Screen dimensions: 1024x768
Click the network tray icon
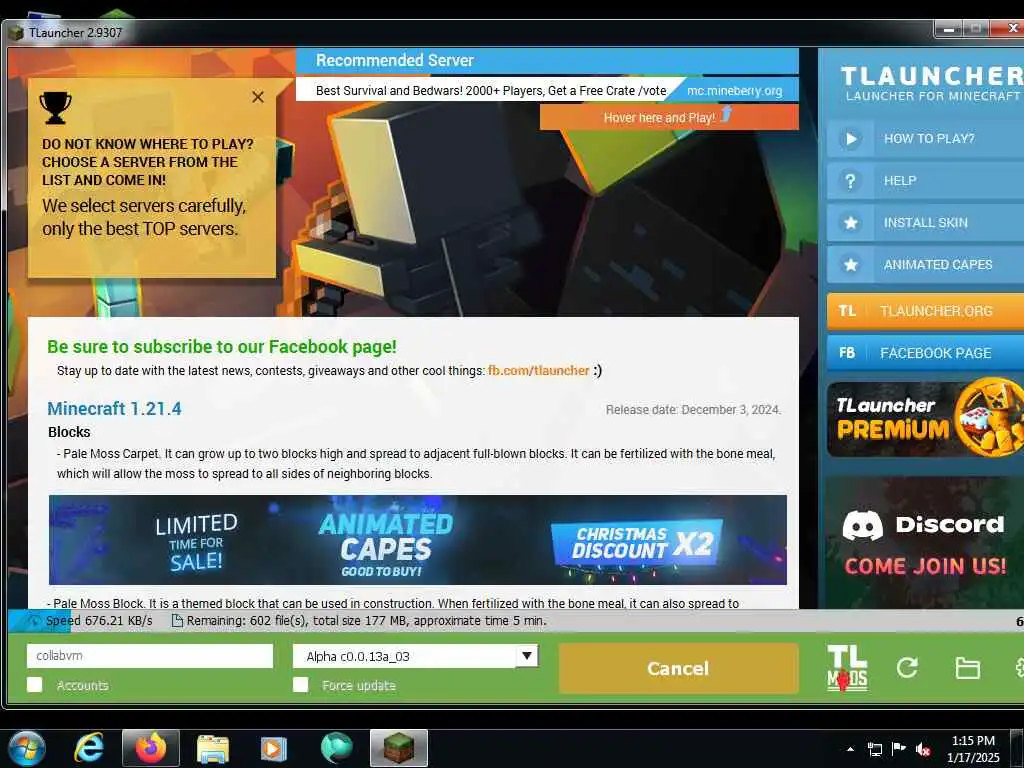[874, 749]
